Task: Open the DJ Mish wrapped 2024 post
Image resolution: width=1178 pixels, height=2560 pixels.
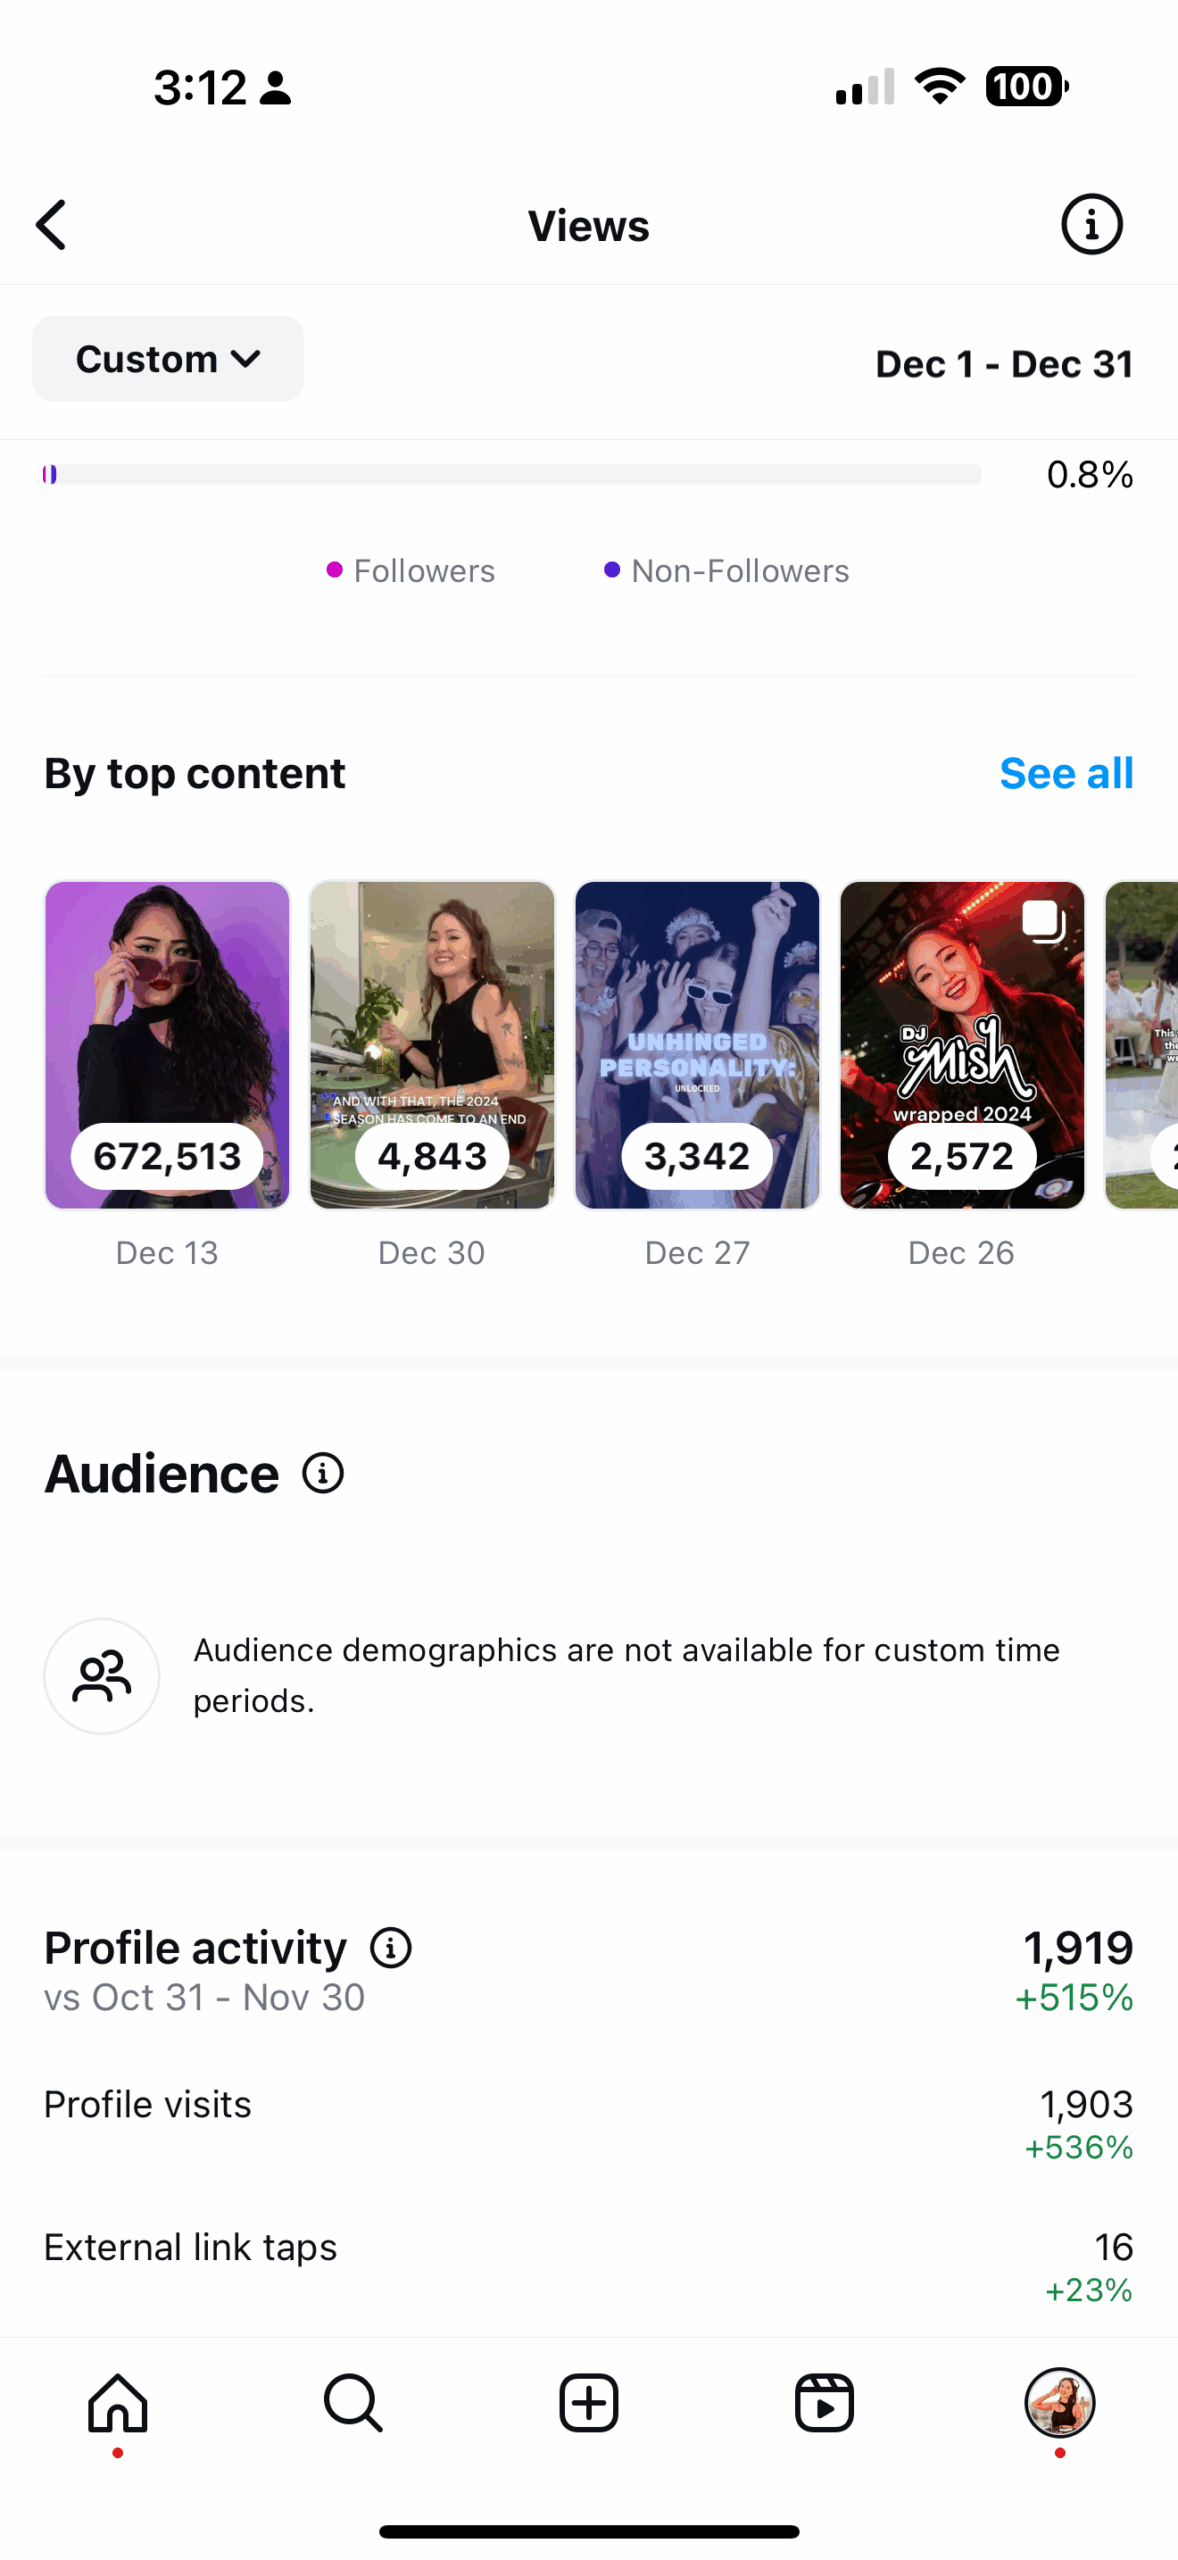Action: tap(961, 1044)
